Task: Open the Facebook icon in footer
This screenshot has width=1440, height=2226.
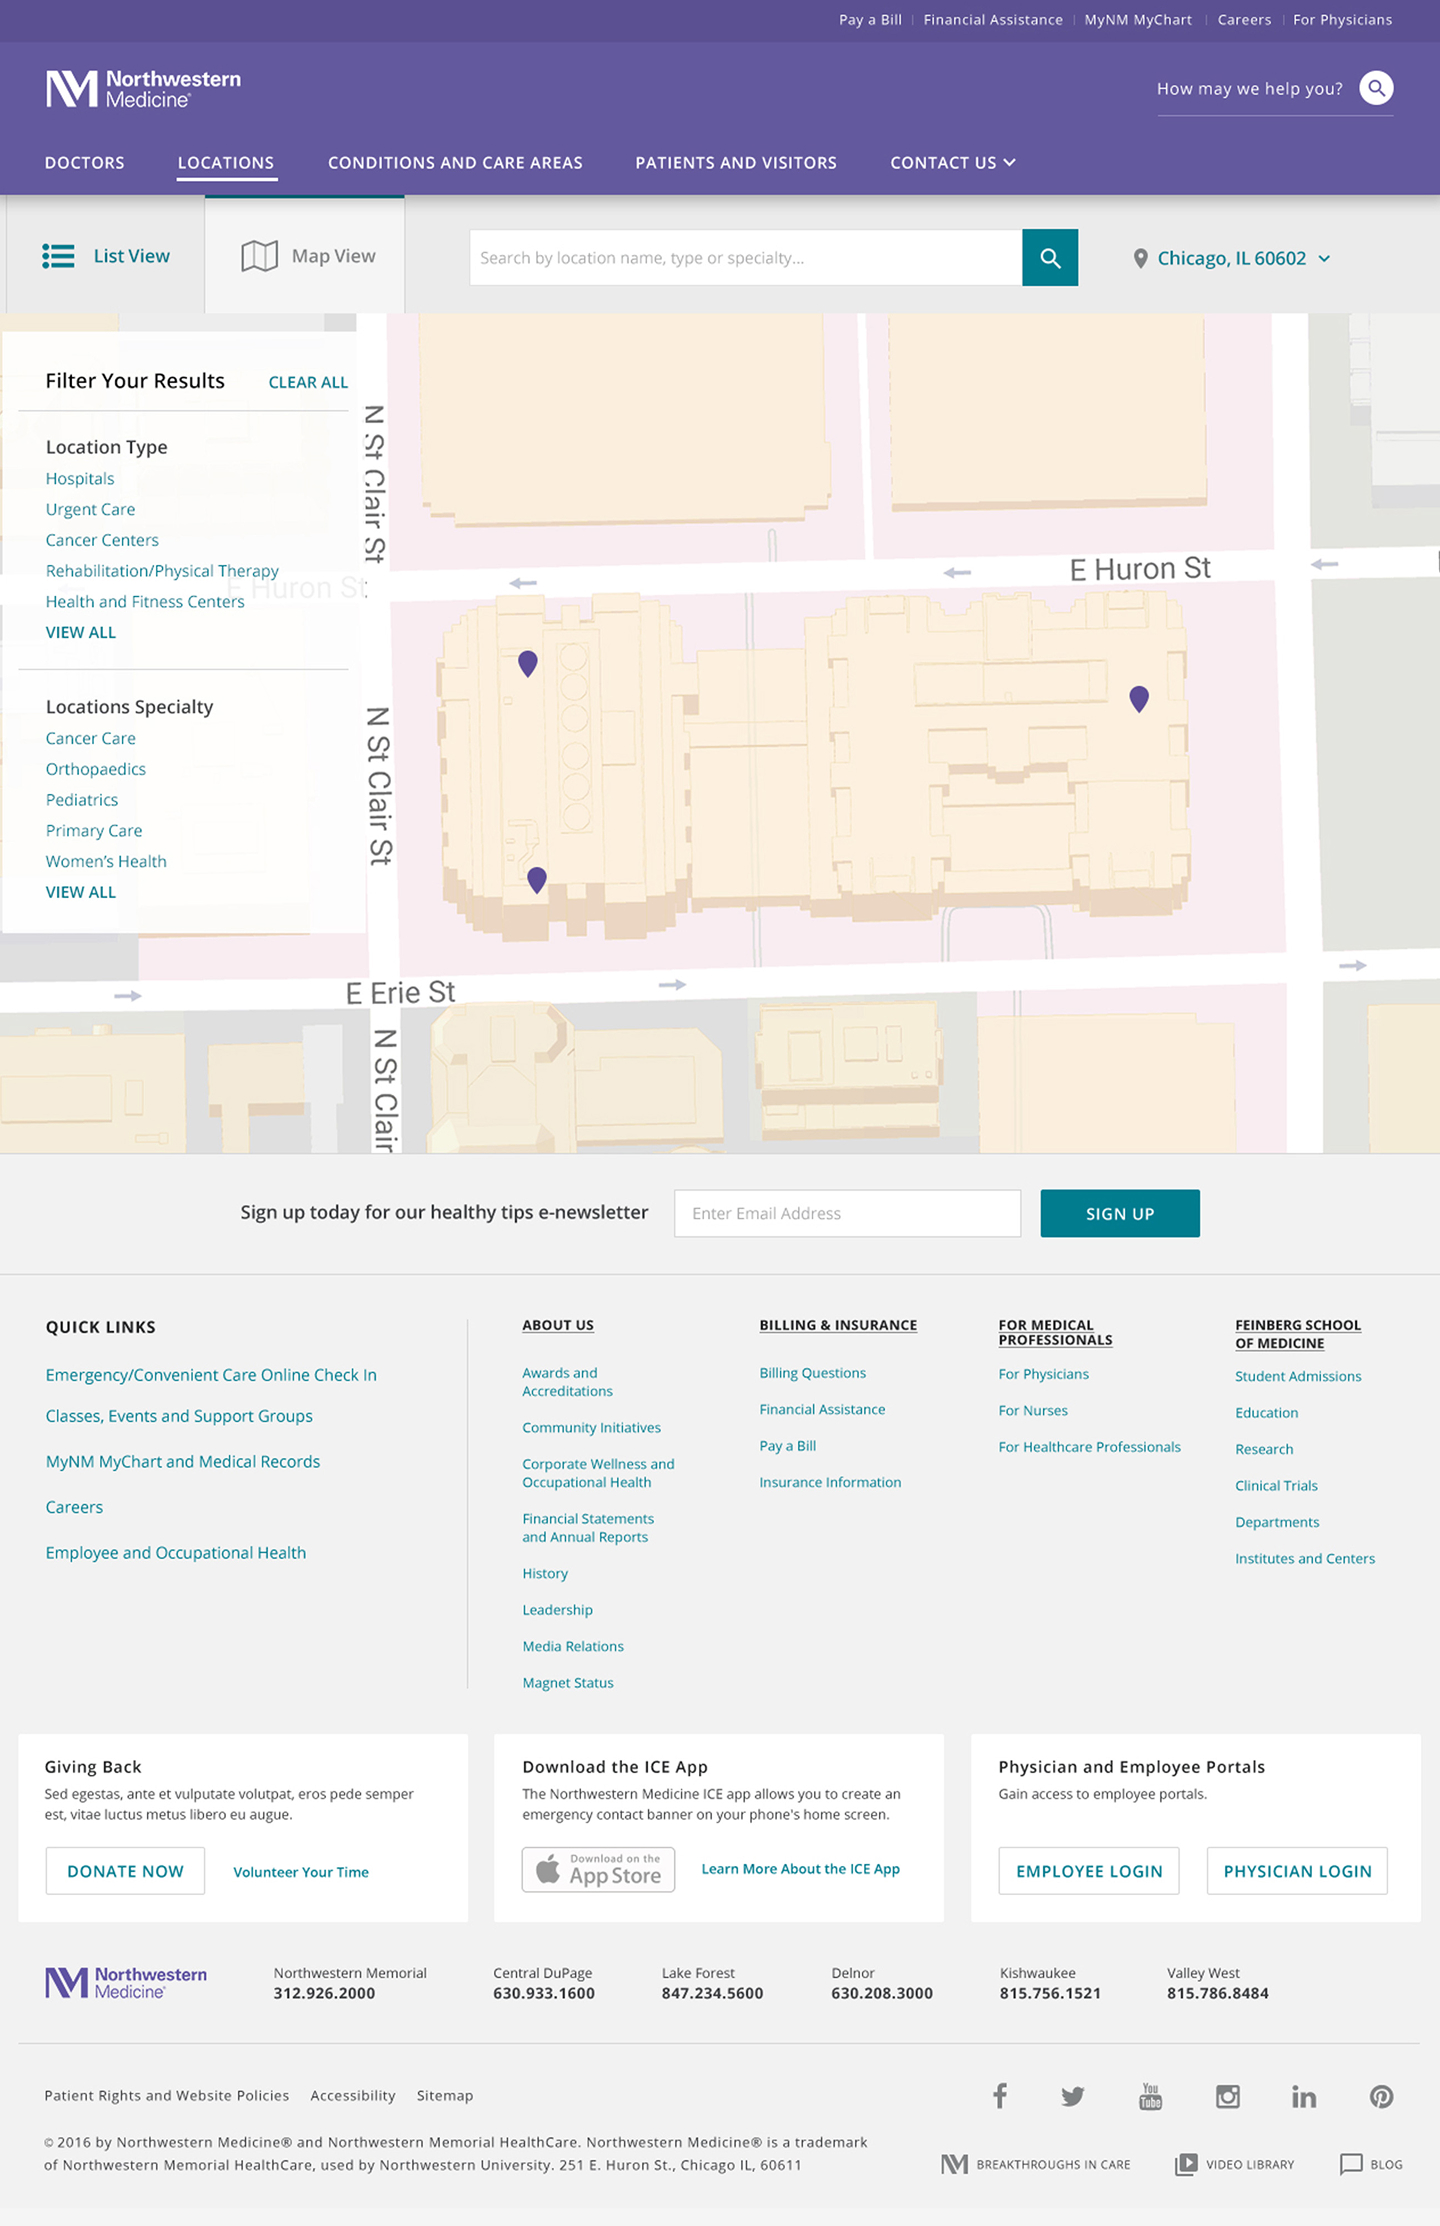Action: (x=999, y=2095)
